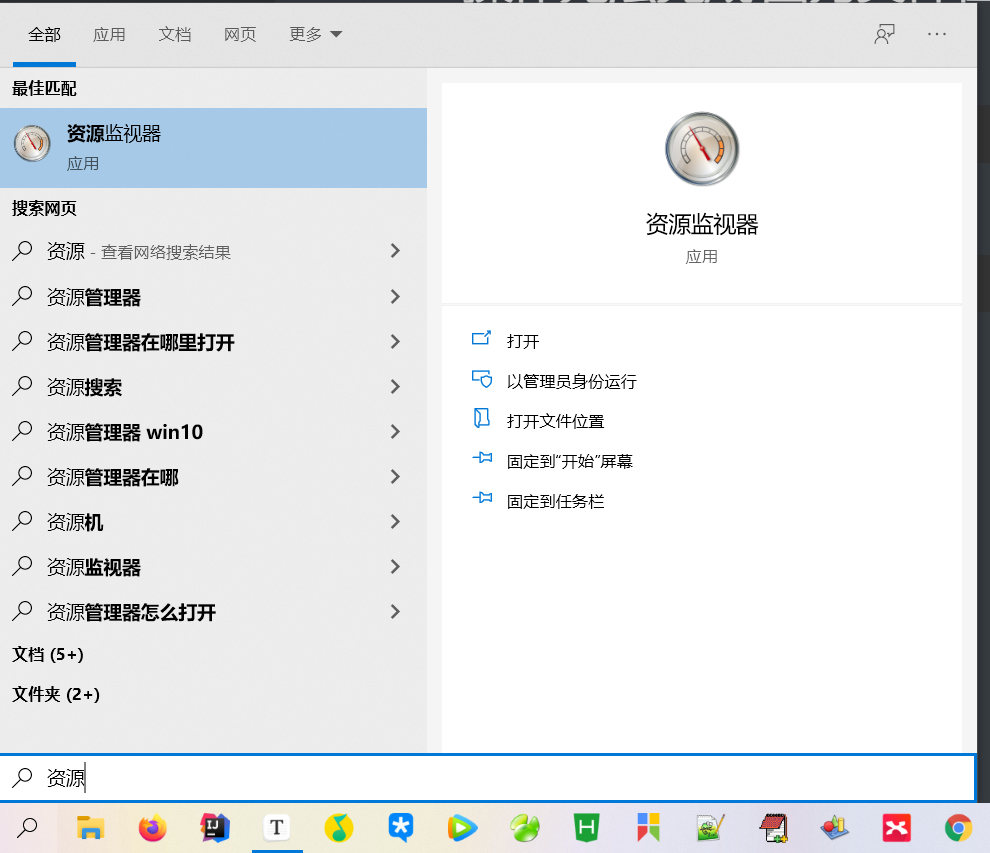Open the 更多 dropdown menu
Screen dimensions: 990x853
[x=315, y=33]
